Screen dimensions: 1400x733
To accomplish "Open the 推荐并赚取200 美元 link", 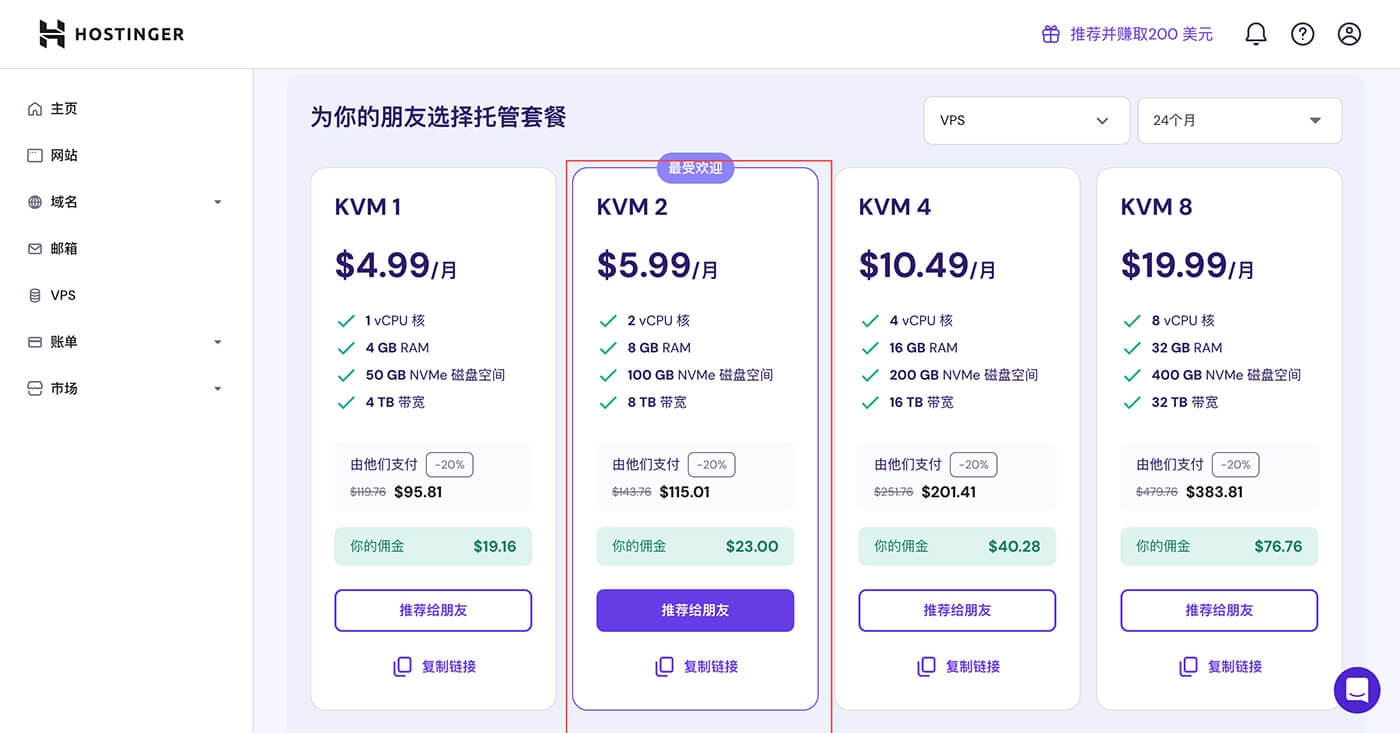I will point(1141,34).
